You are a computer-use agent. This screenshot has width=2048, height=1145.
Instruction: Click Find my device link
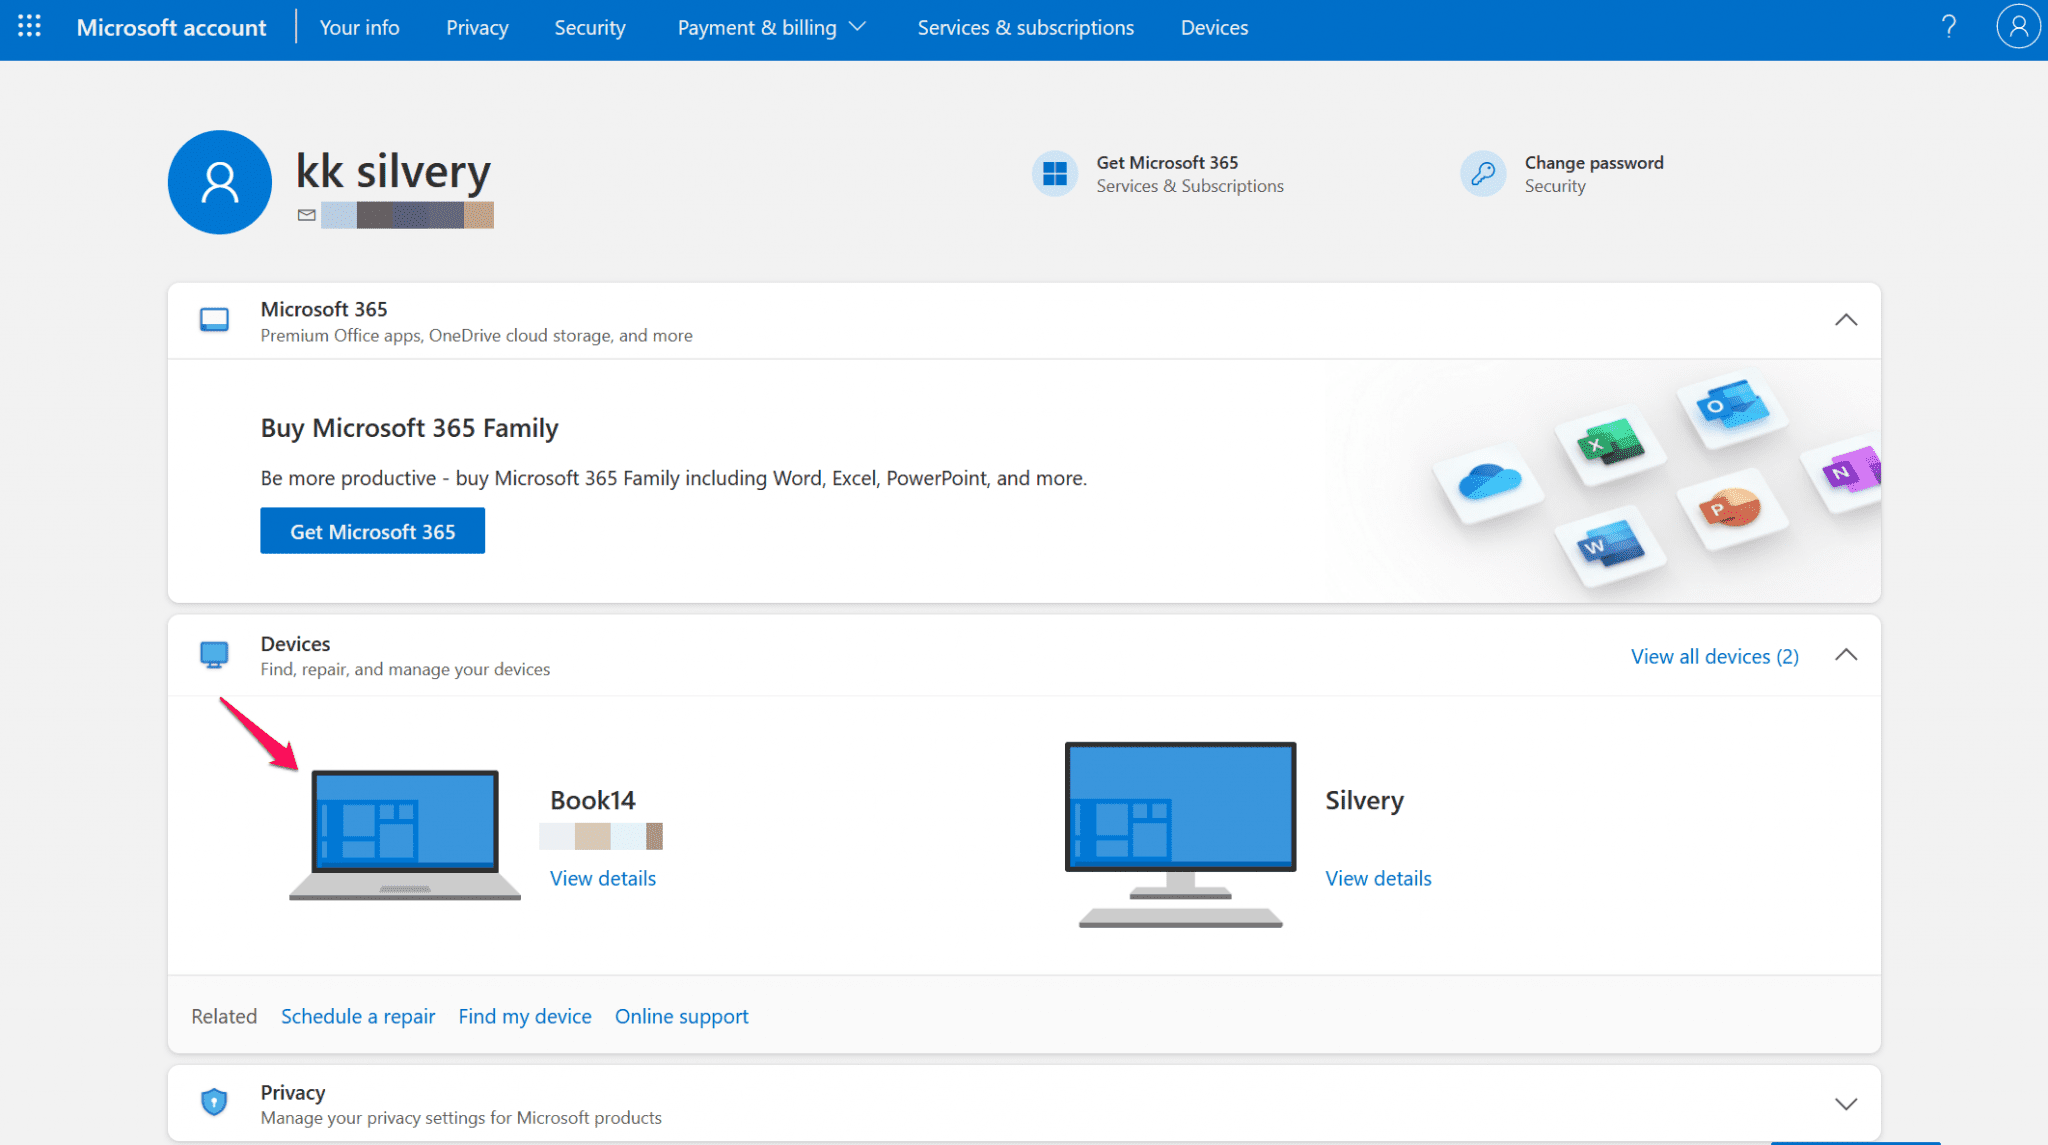coord(524,1016)
